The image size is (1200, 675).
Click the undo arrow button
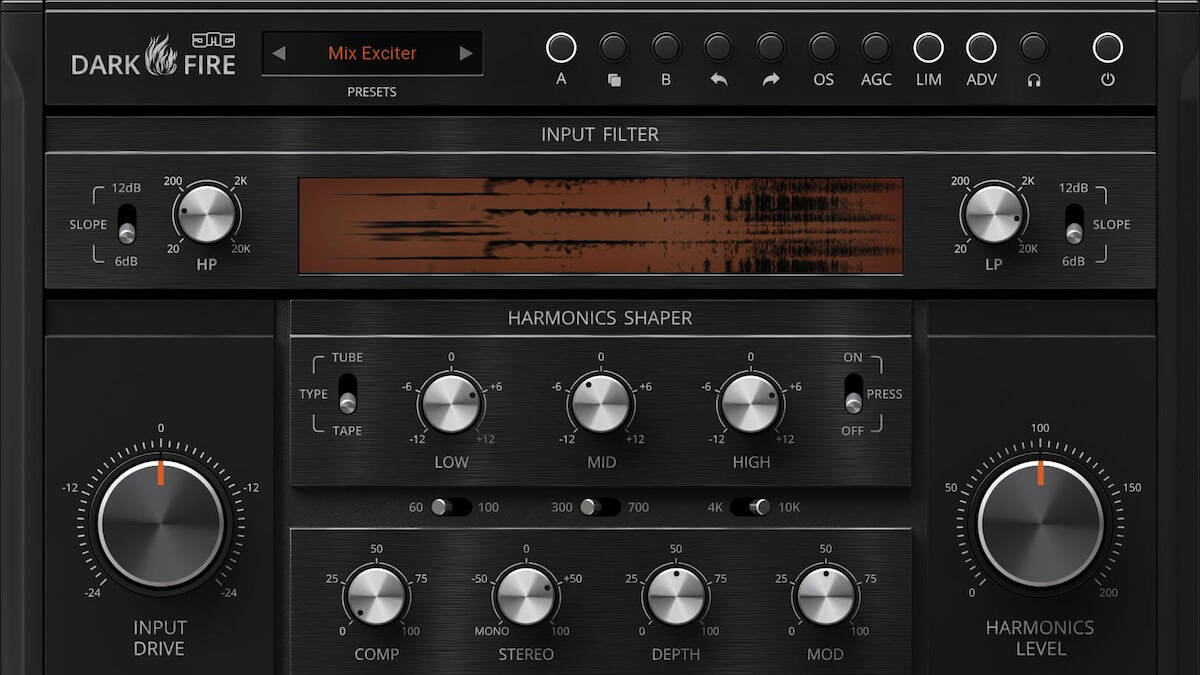(x=718, y=48)
